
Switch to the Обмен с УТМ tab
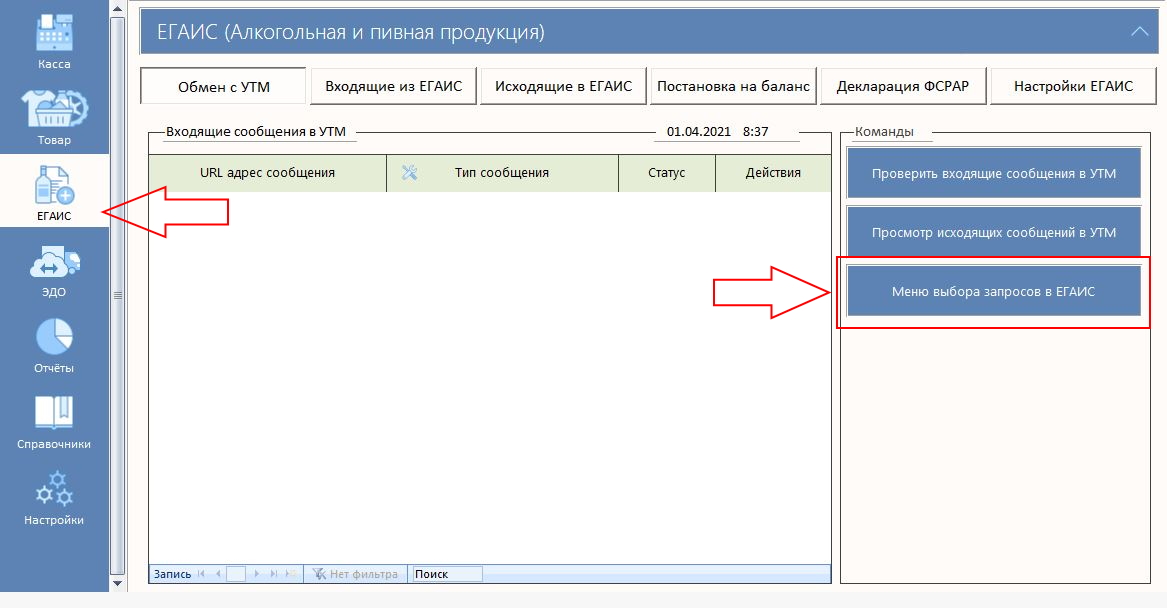tap(224, 86)
